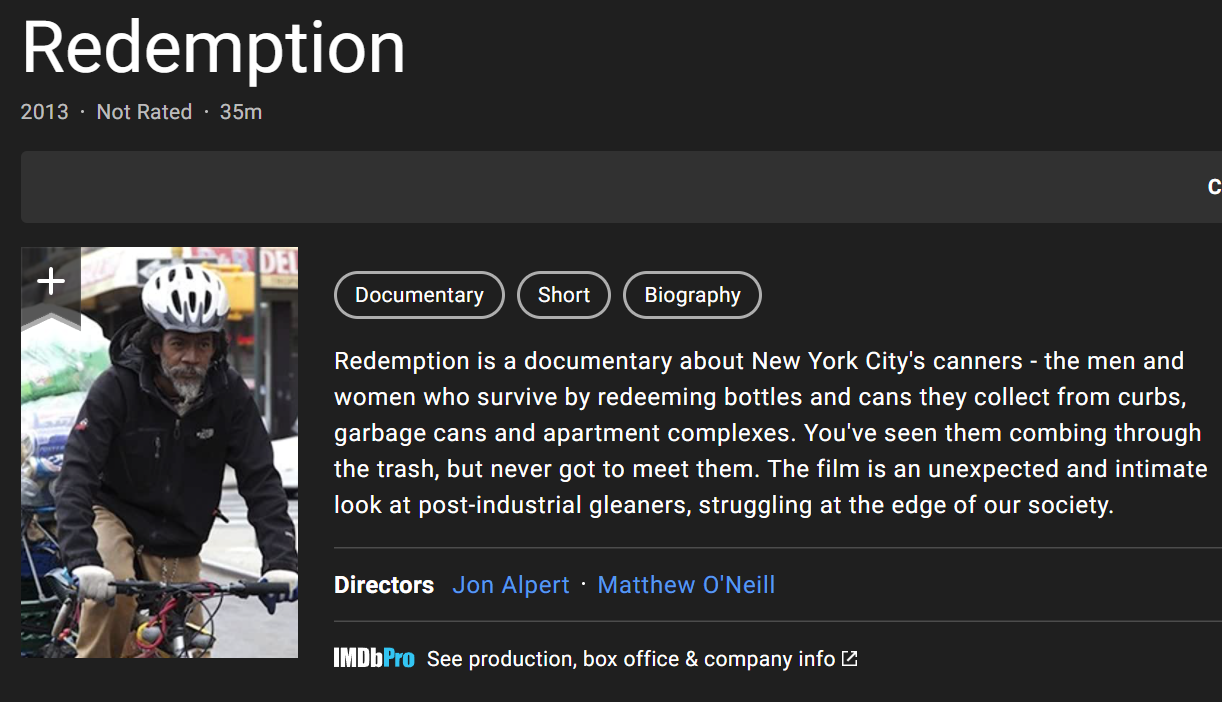Click the large Redemption title heading
Viewport: 1222px width, 702px height.
pyautogui.click(x=213, y=48)
